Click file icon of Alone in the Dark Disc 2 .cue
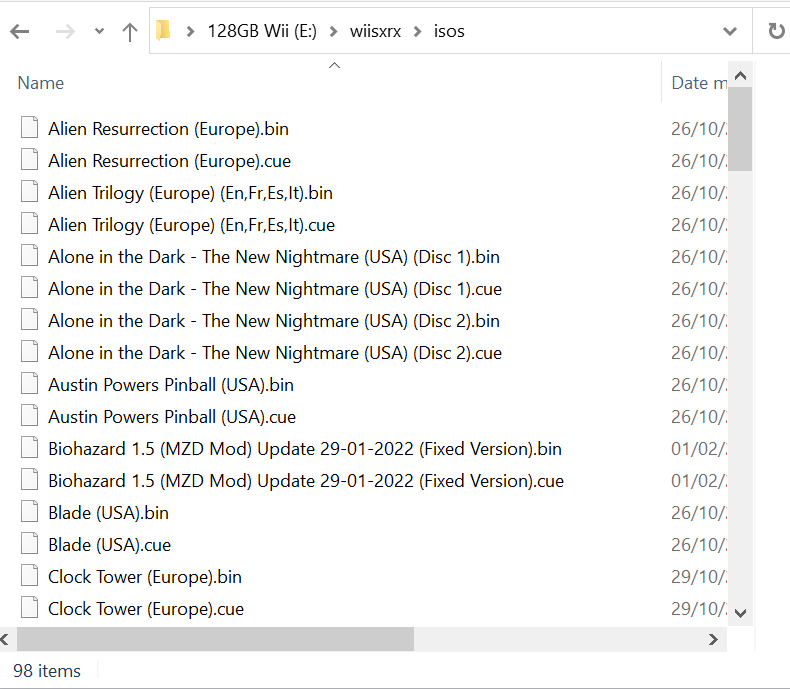The image size is (790, 689). click(29, 351)
